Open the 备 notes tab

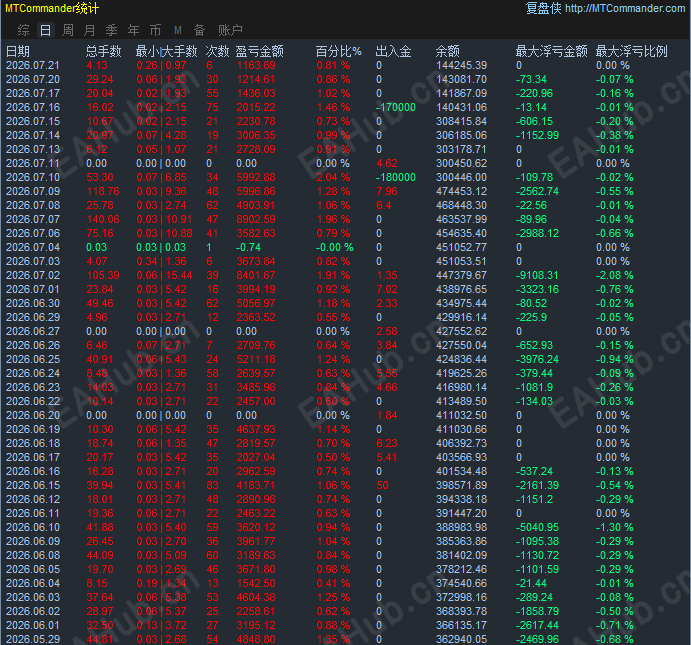coord(199,30)
